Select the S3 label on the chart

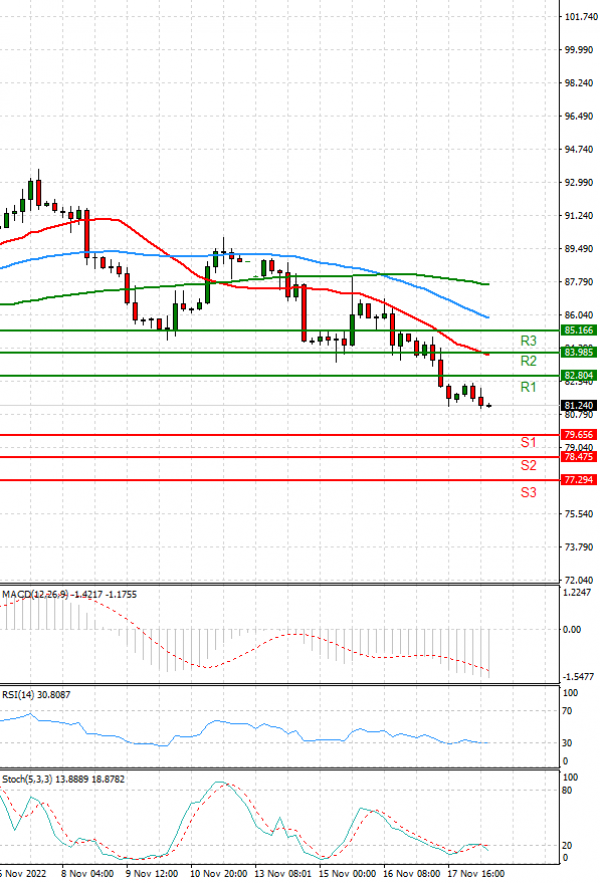click(x=528, y=493)
